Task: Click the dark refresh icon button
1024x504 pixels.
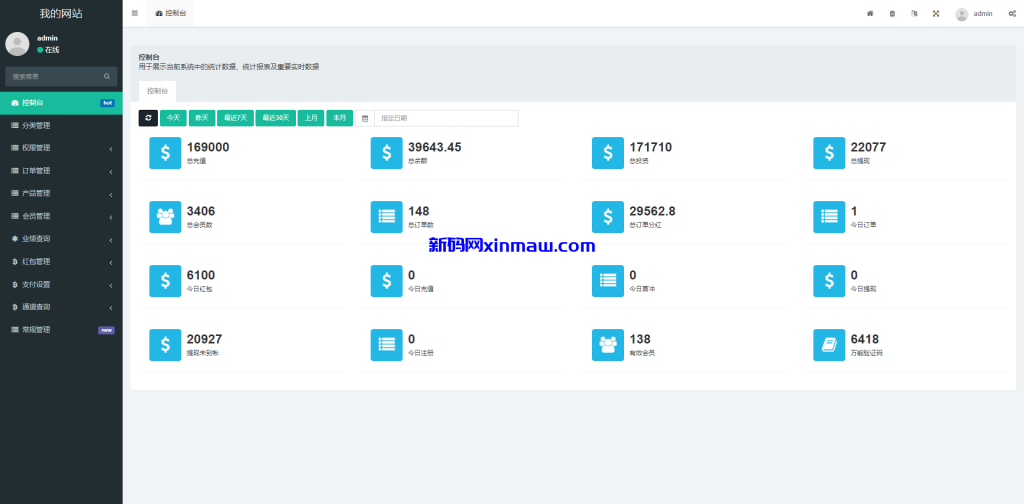Action: [148, 118]
